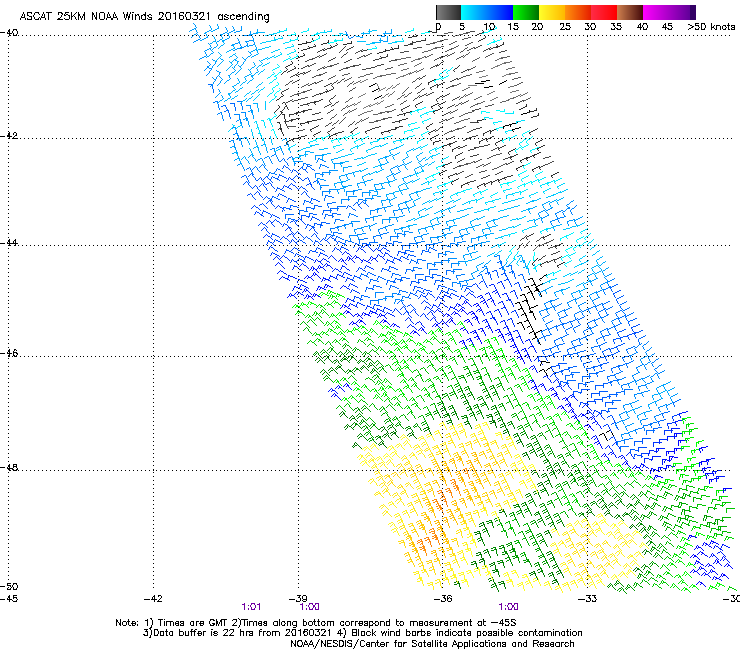
Task: Click the purple time label '1:01'
Action: pos(251,607)
